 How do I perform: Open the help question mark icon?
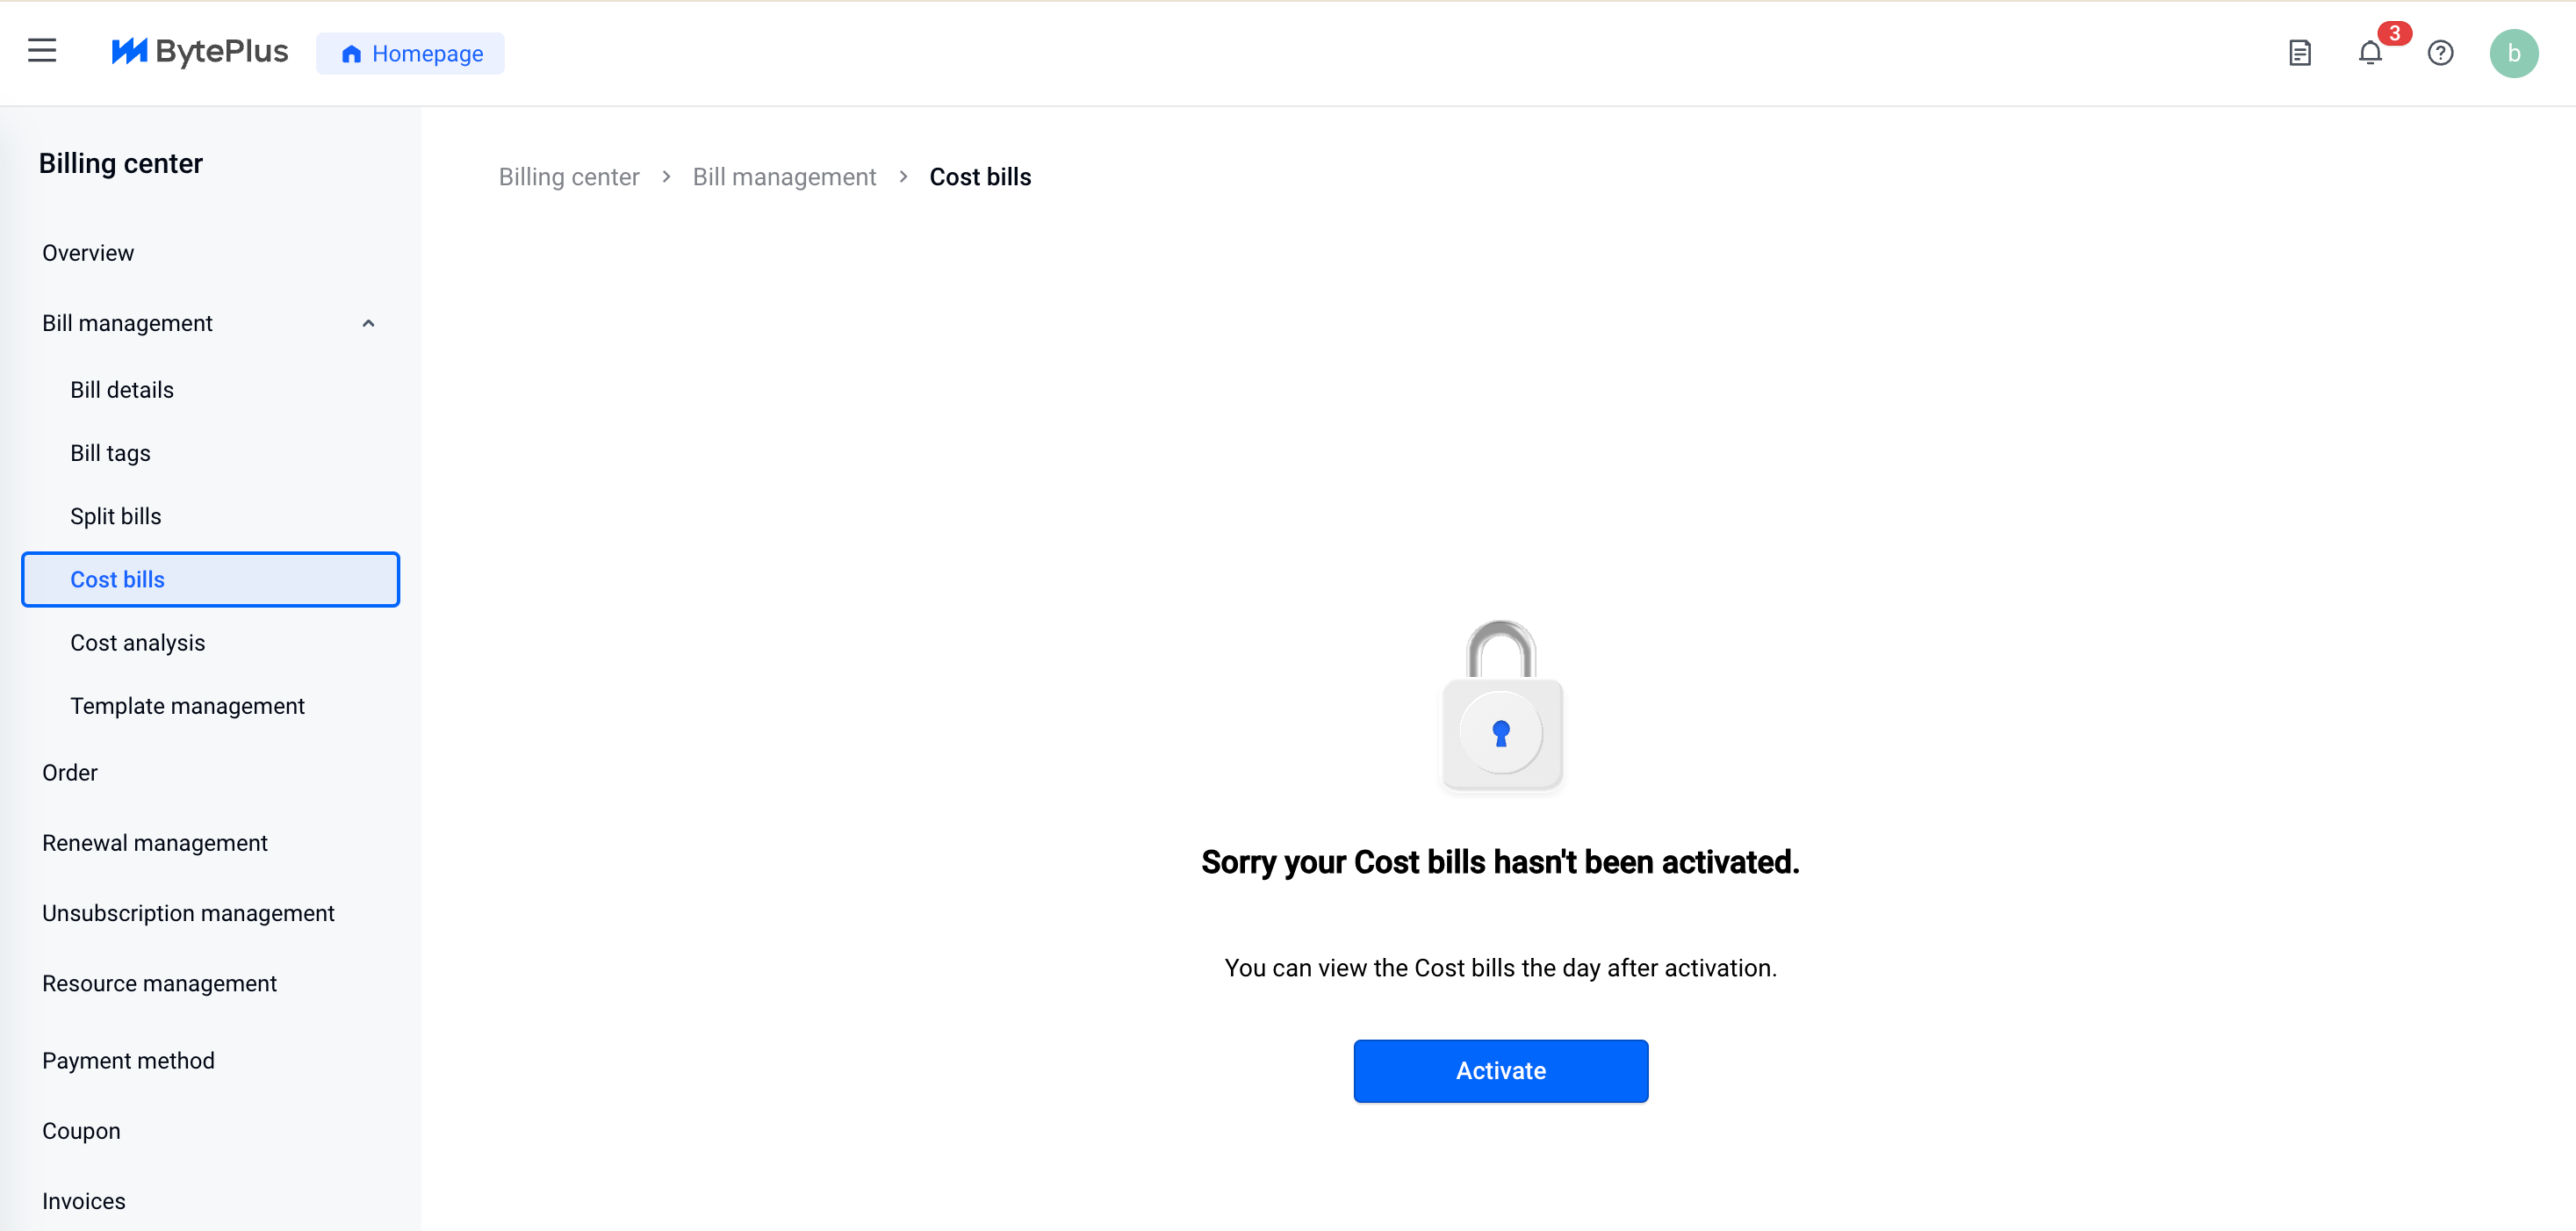click(x=2439, y=53)
